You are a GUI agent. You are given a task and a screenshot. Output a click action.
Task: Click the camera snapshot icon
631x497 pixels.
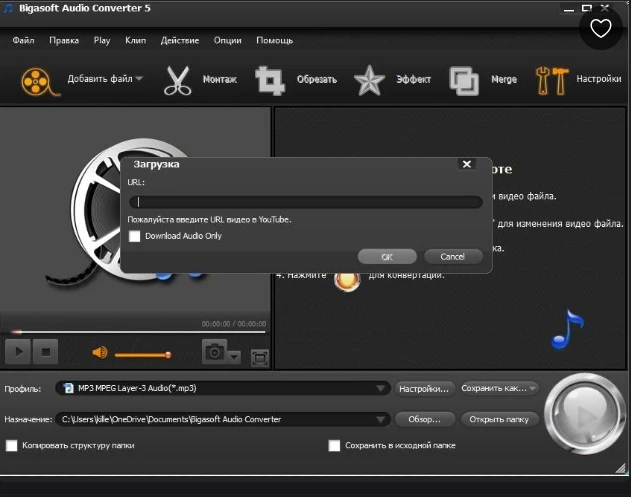point(214,351)
